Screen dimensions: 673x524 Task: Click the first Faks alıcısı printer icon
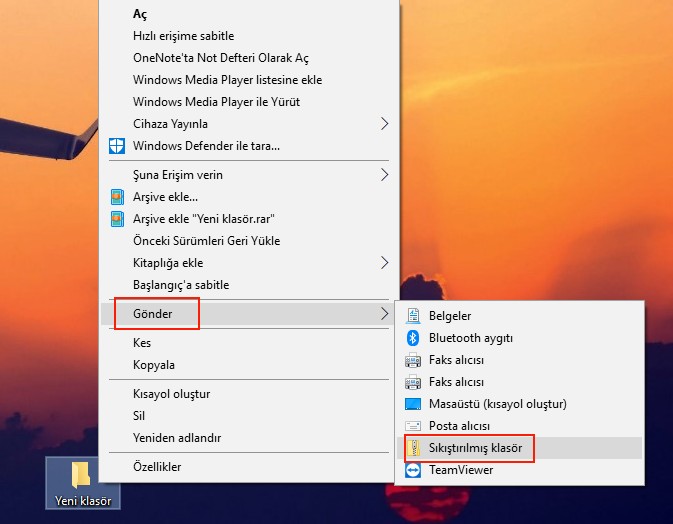[x=413, y=360]
